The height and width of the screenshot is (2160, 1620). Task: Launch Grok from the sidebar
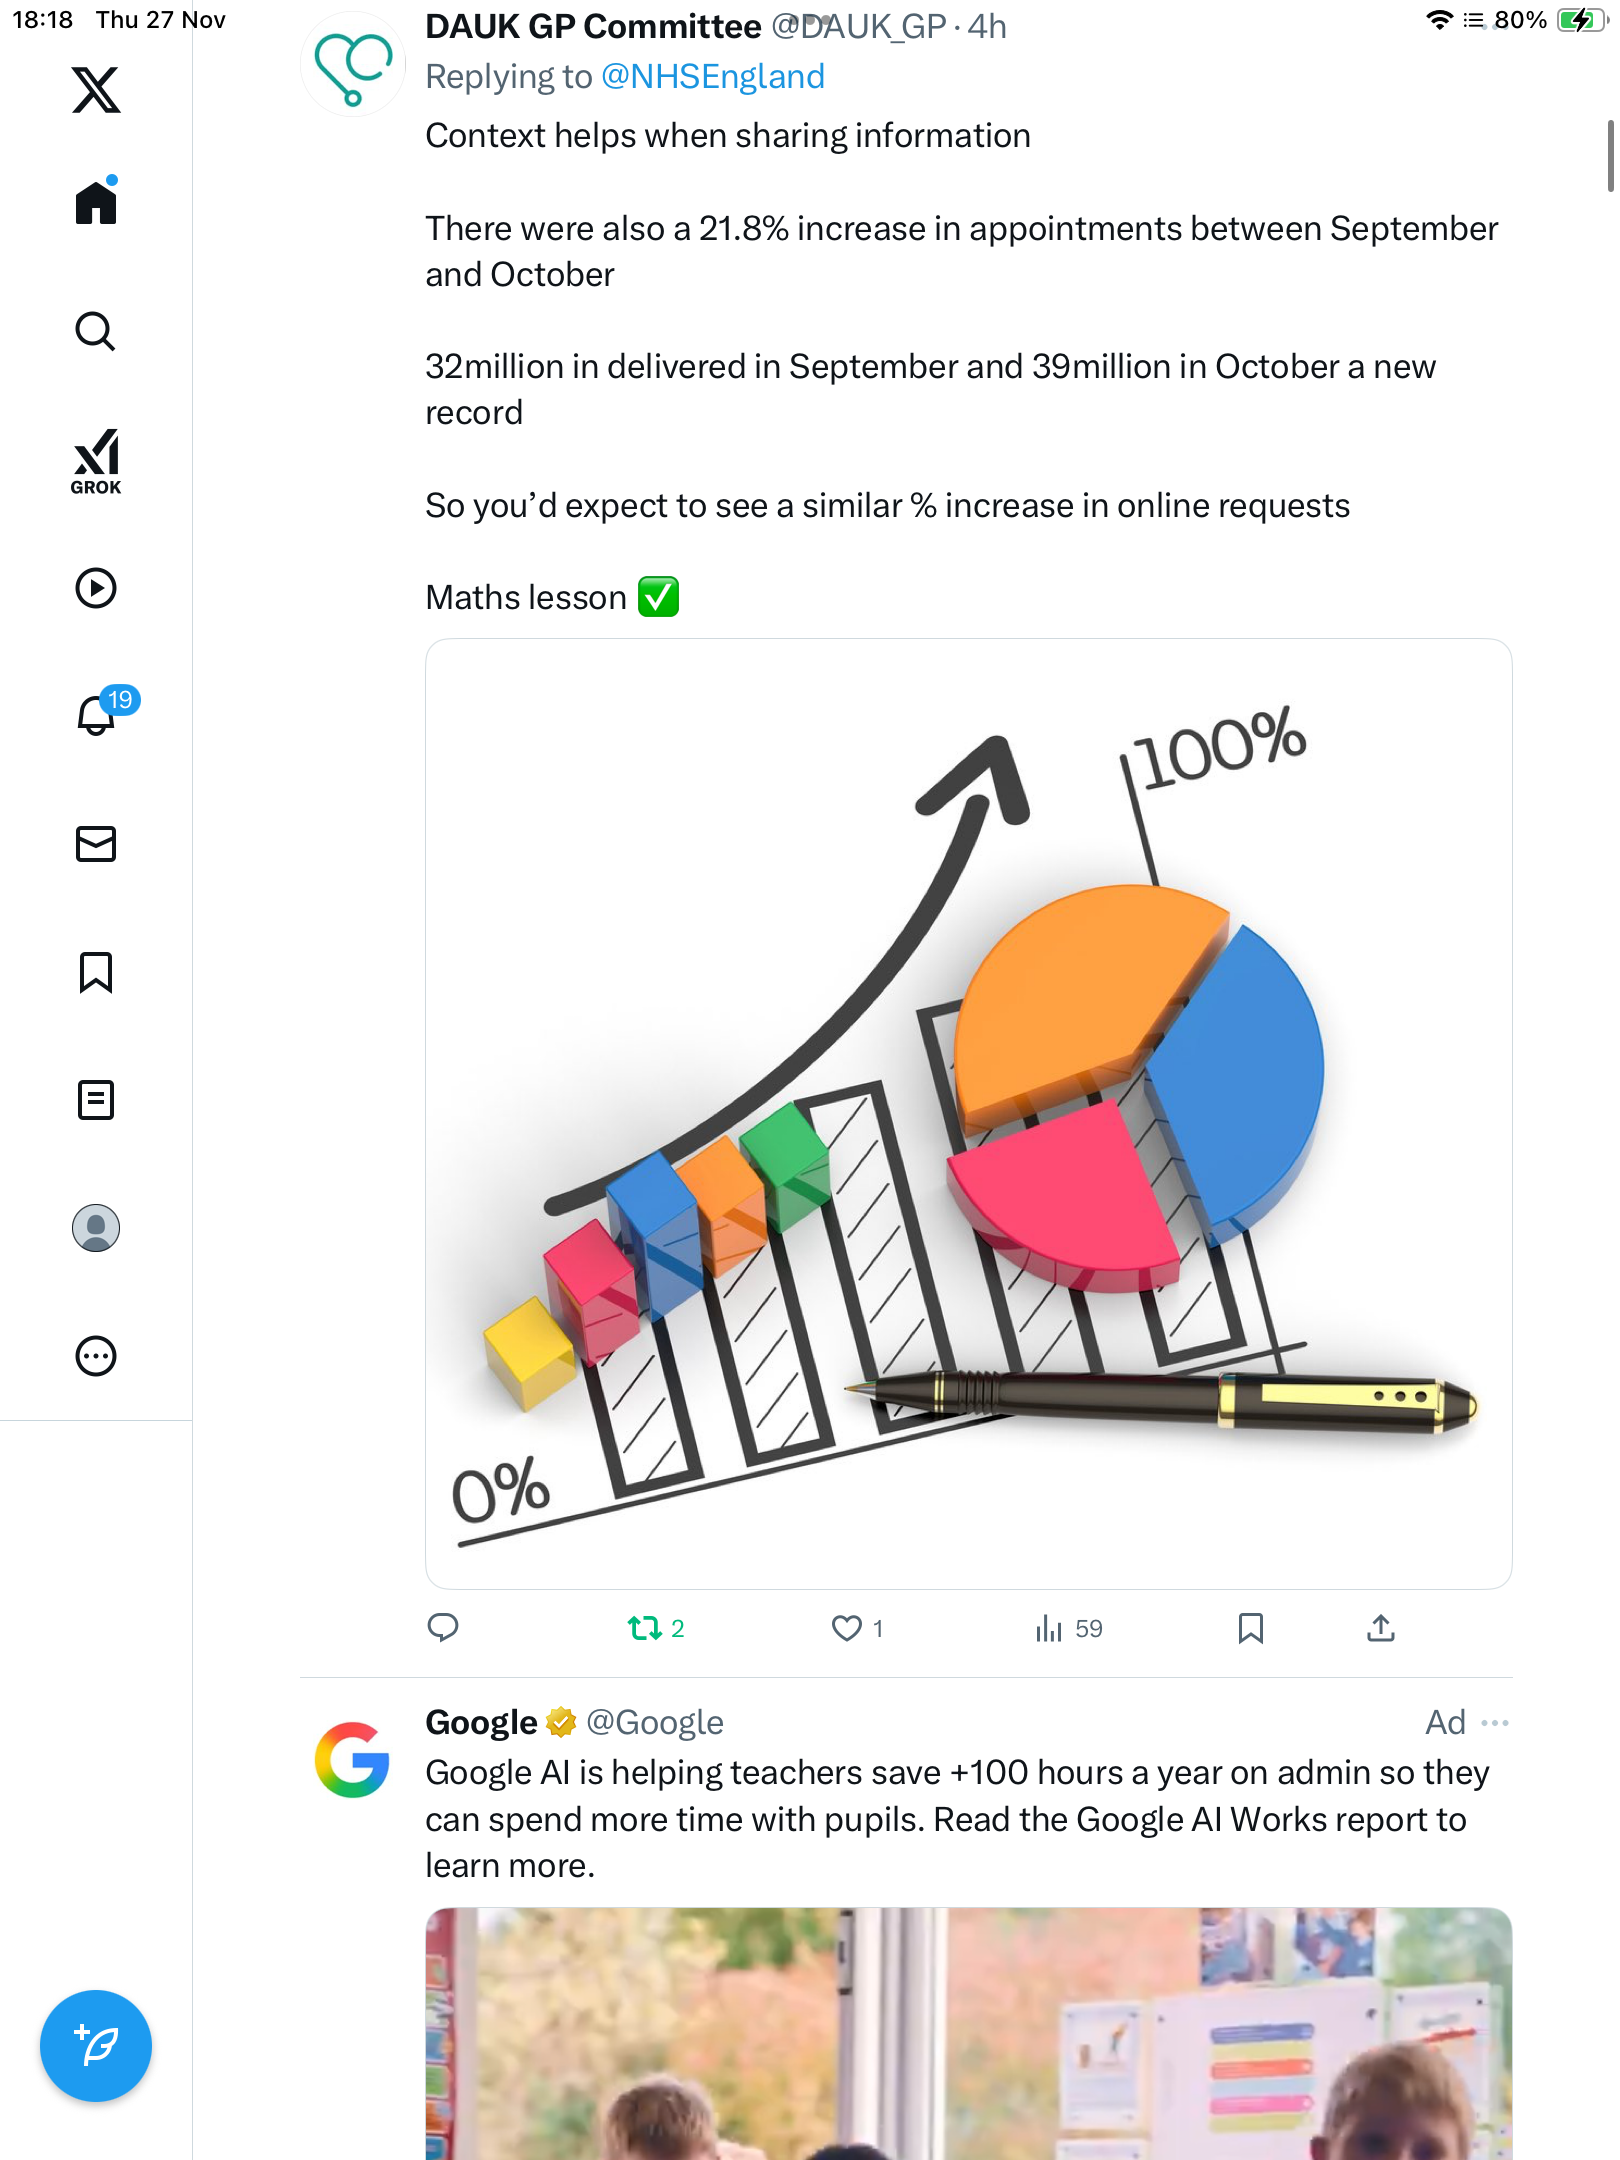(x=96, y=461)
